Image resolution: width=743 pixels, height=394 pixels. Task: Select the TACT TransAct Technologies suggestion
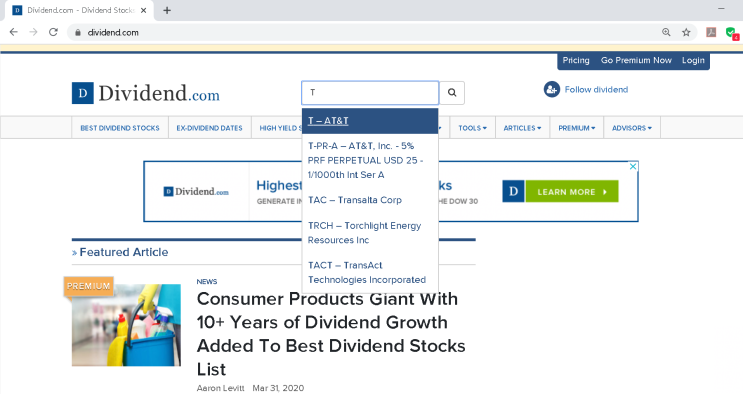pos(370,273)
